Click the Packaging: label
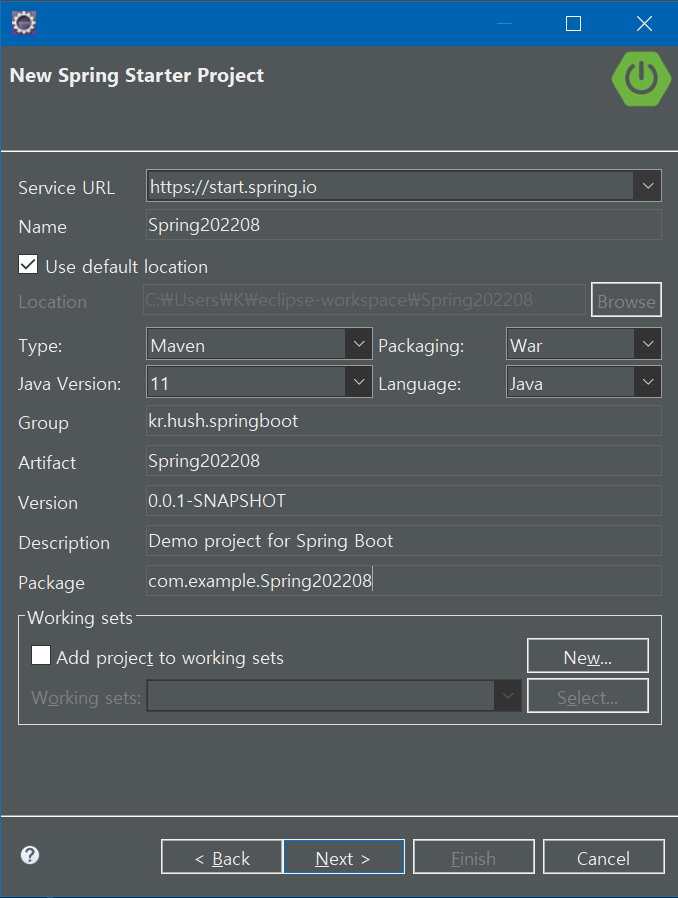 point(421,346)
